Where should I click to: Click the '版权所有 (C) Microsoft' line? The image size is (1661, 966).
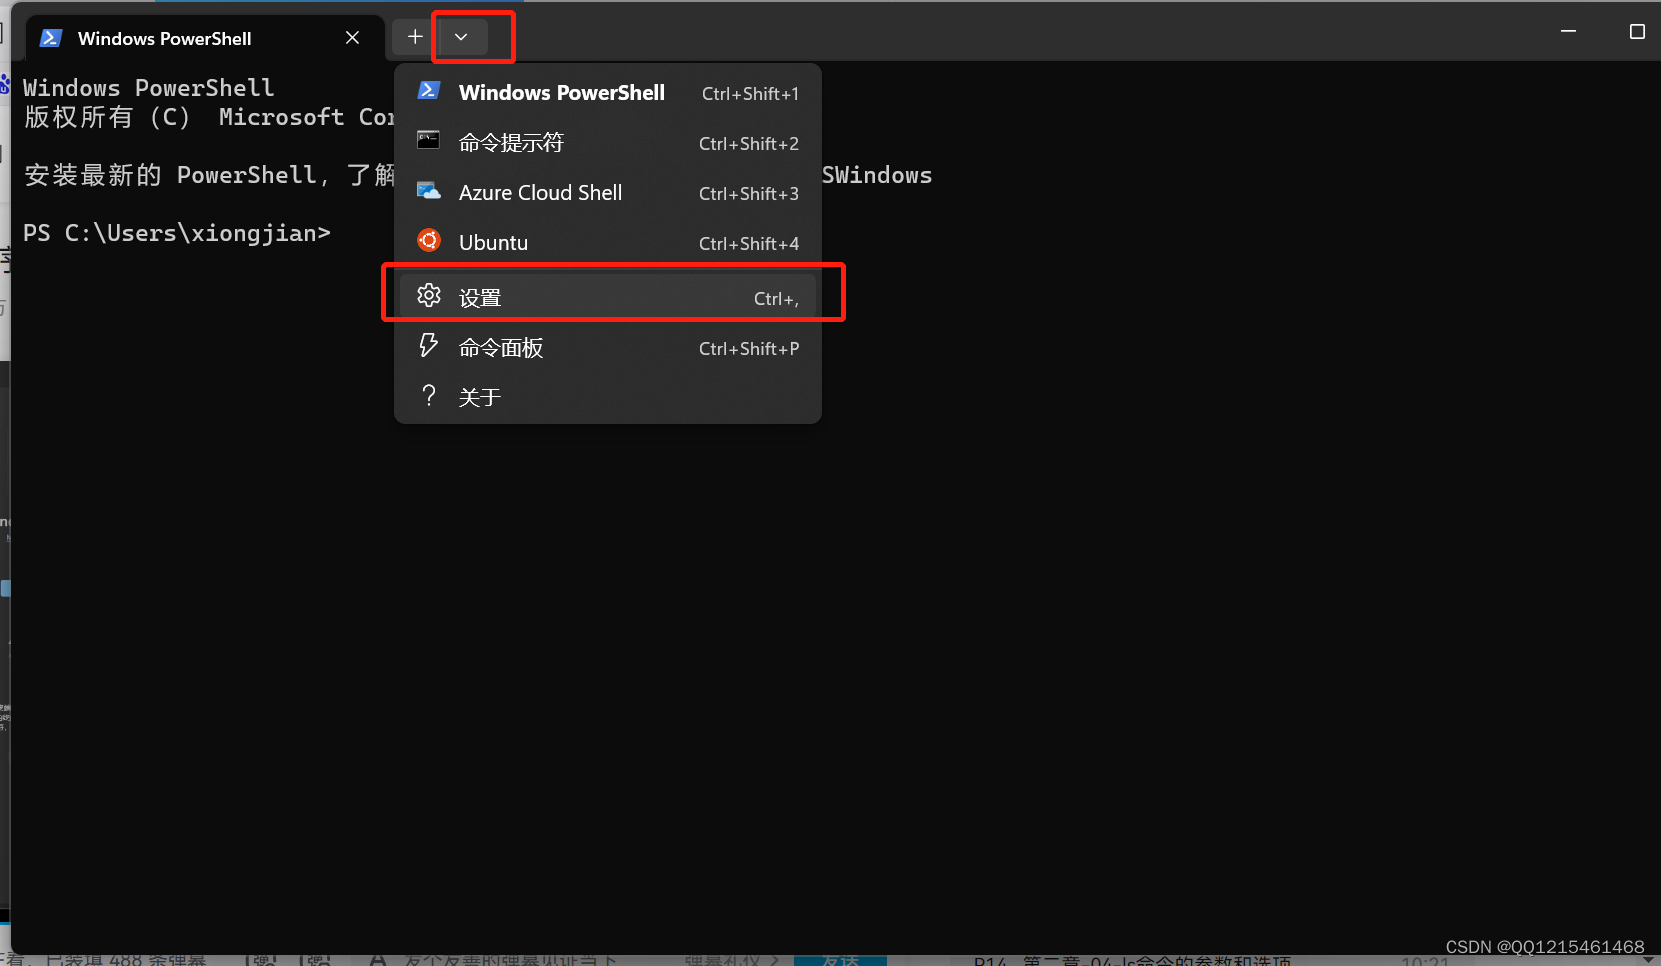(x=208, y=117)
